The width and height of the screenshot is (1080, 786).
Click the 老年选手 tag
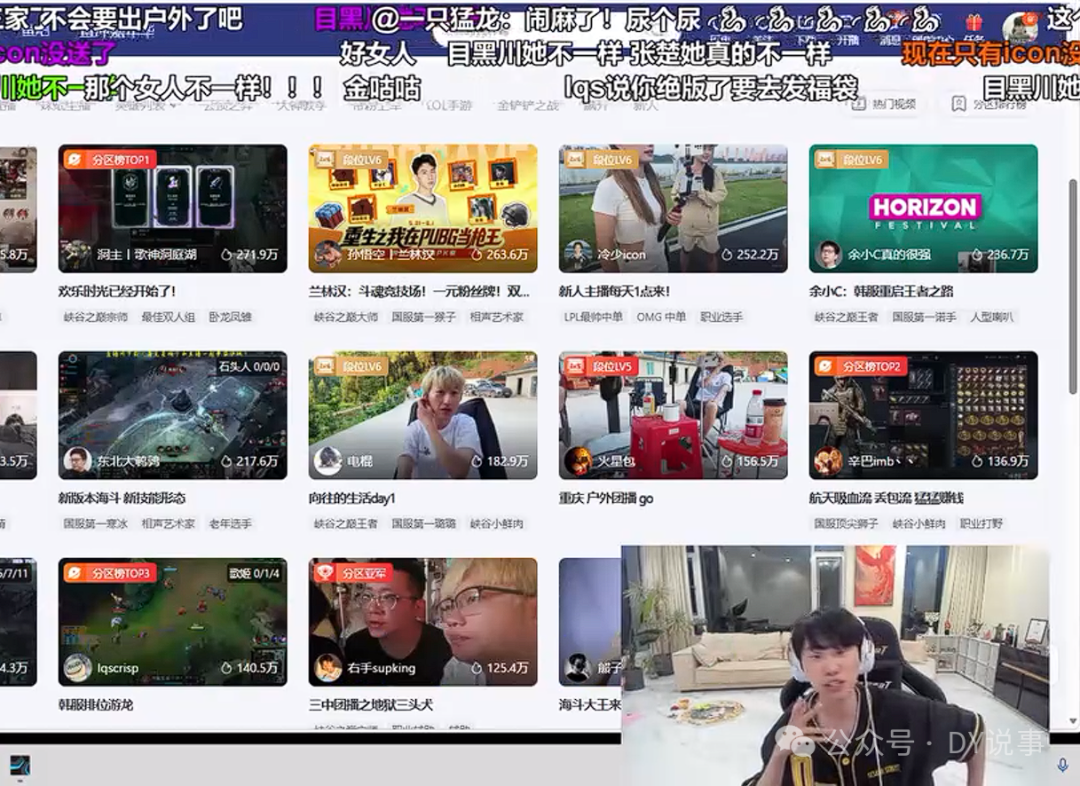click(x=230, y=524)
